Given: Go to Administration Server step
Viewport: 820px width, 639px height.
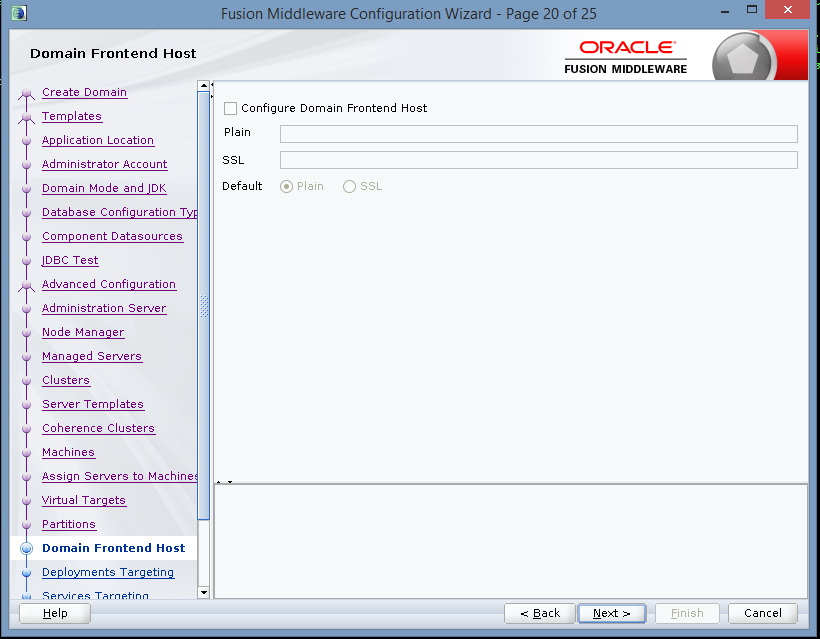Looking at the screenshot, I should 104,309.
